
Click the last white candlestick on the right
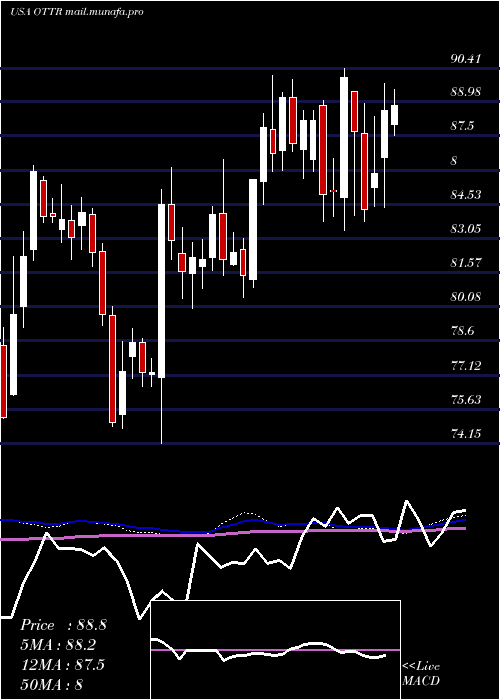click(394, 115)
